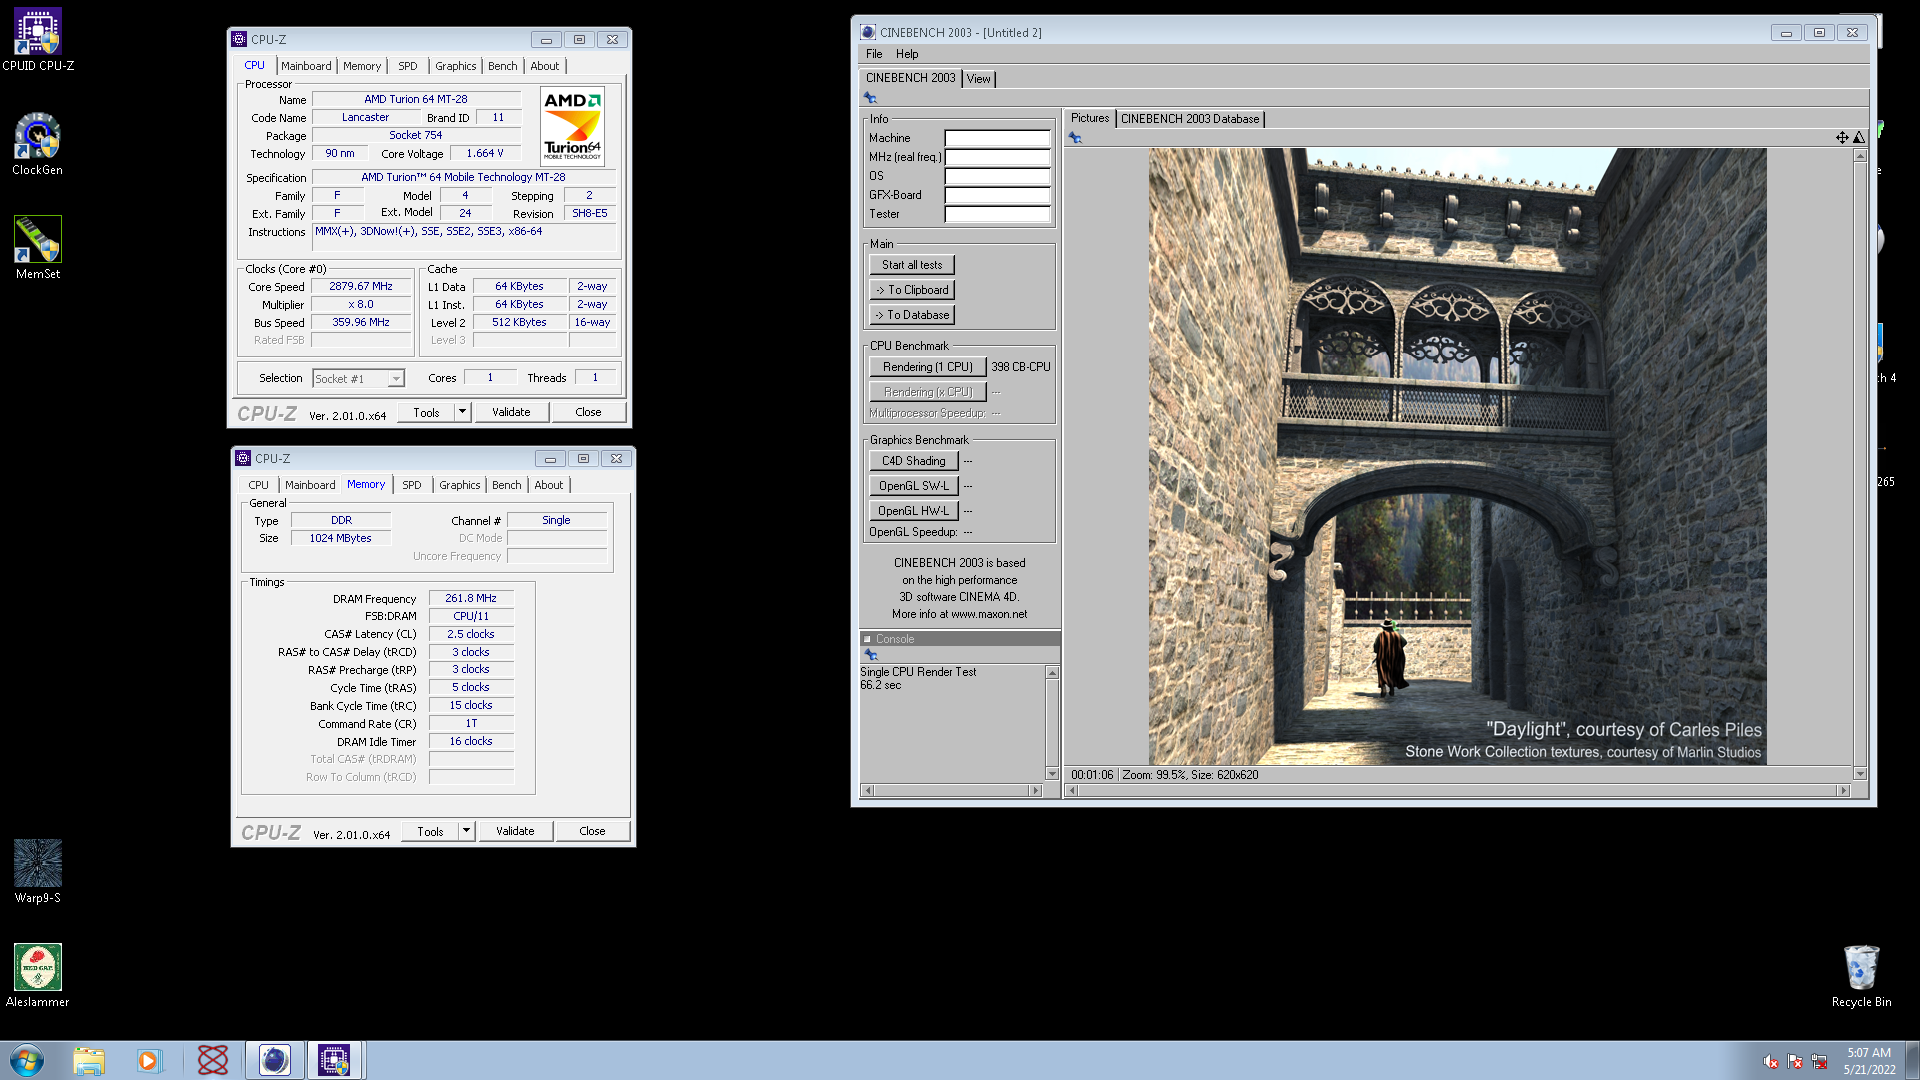Open the Memory tab in the top CPU-Z window
This screenshot has height=1080, width=1920.
(x=362, y=66)
